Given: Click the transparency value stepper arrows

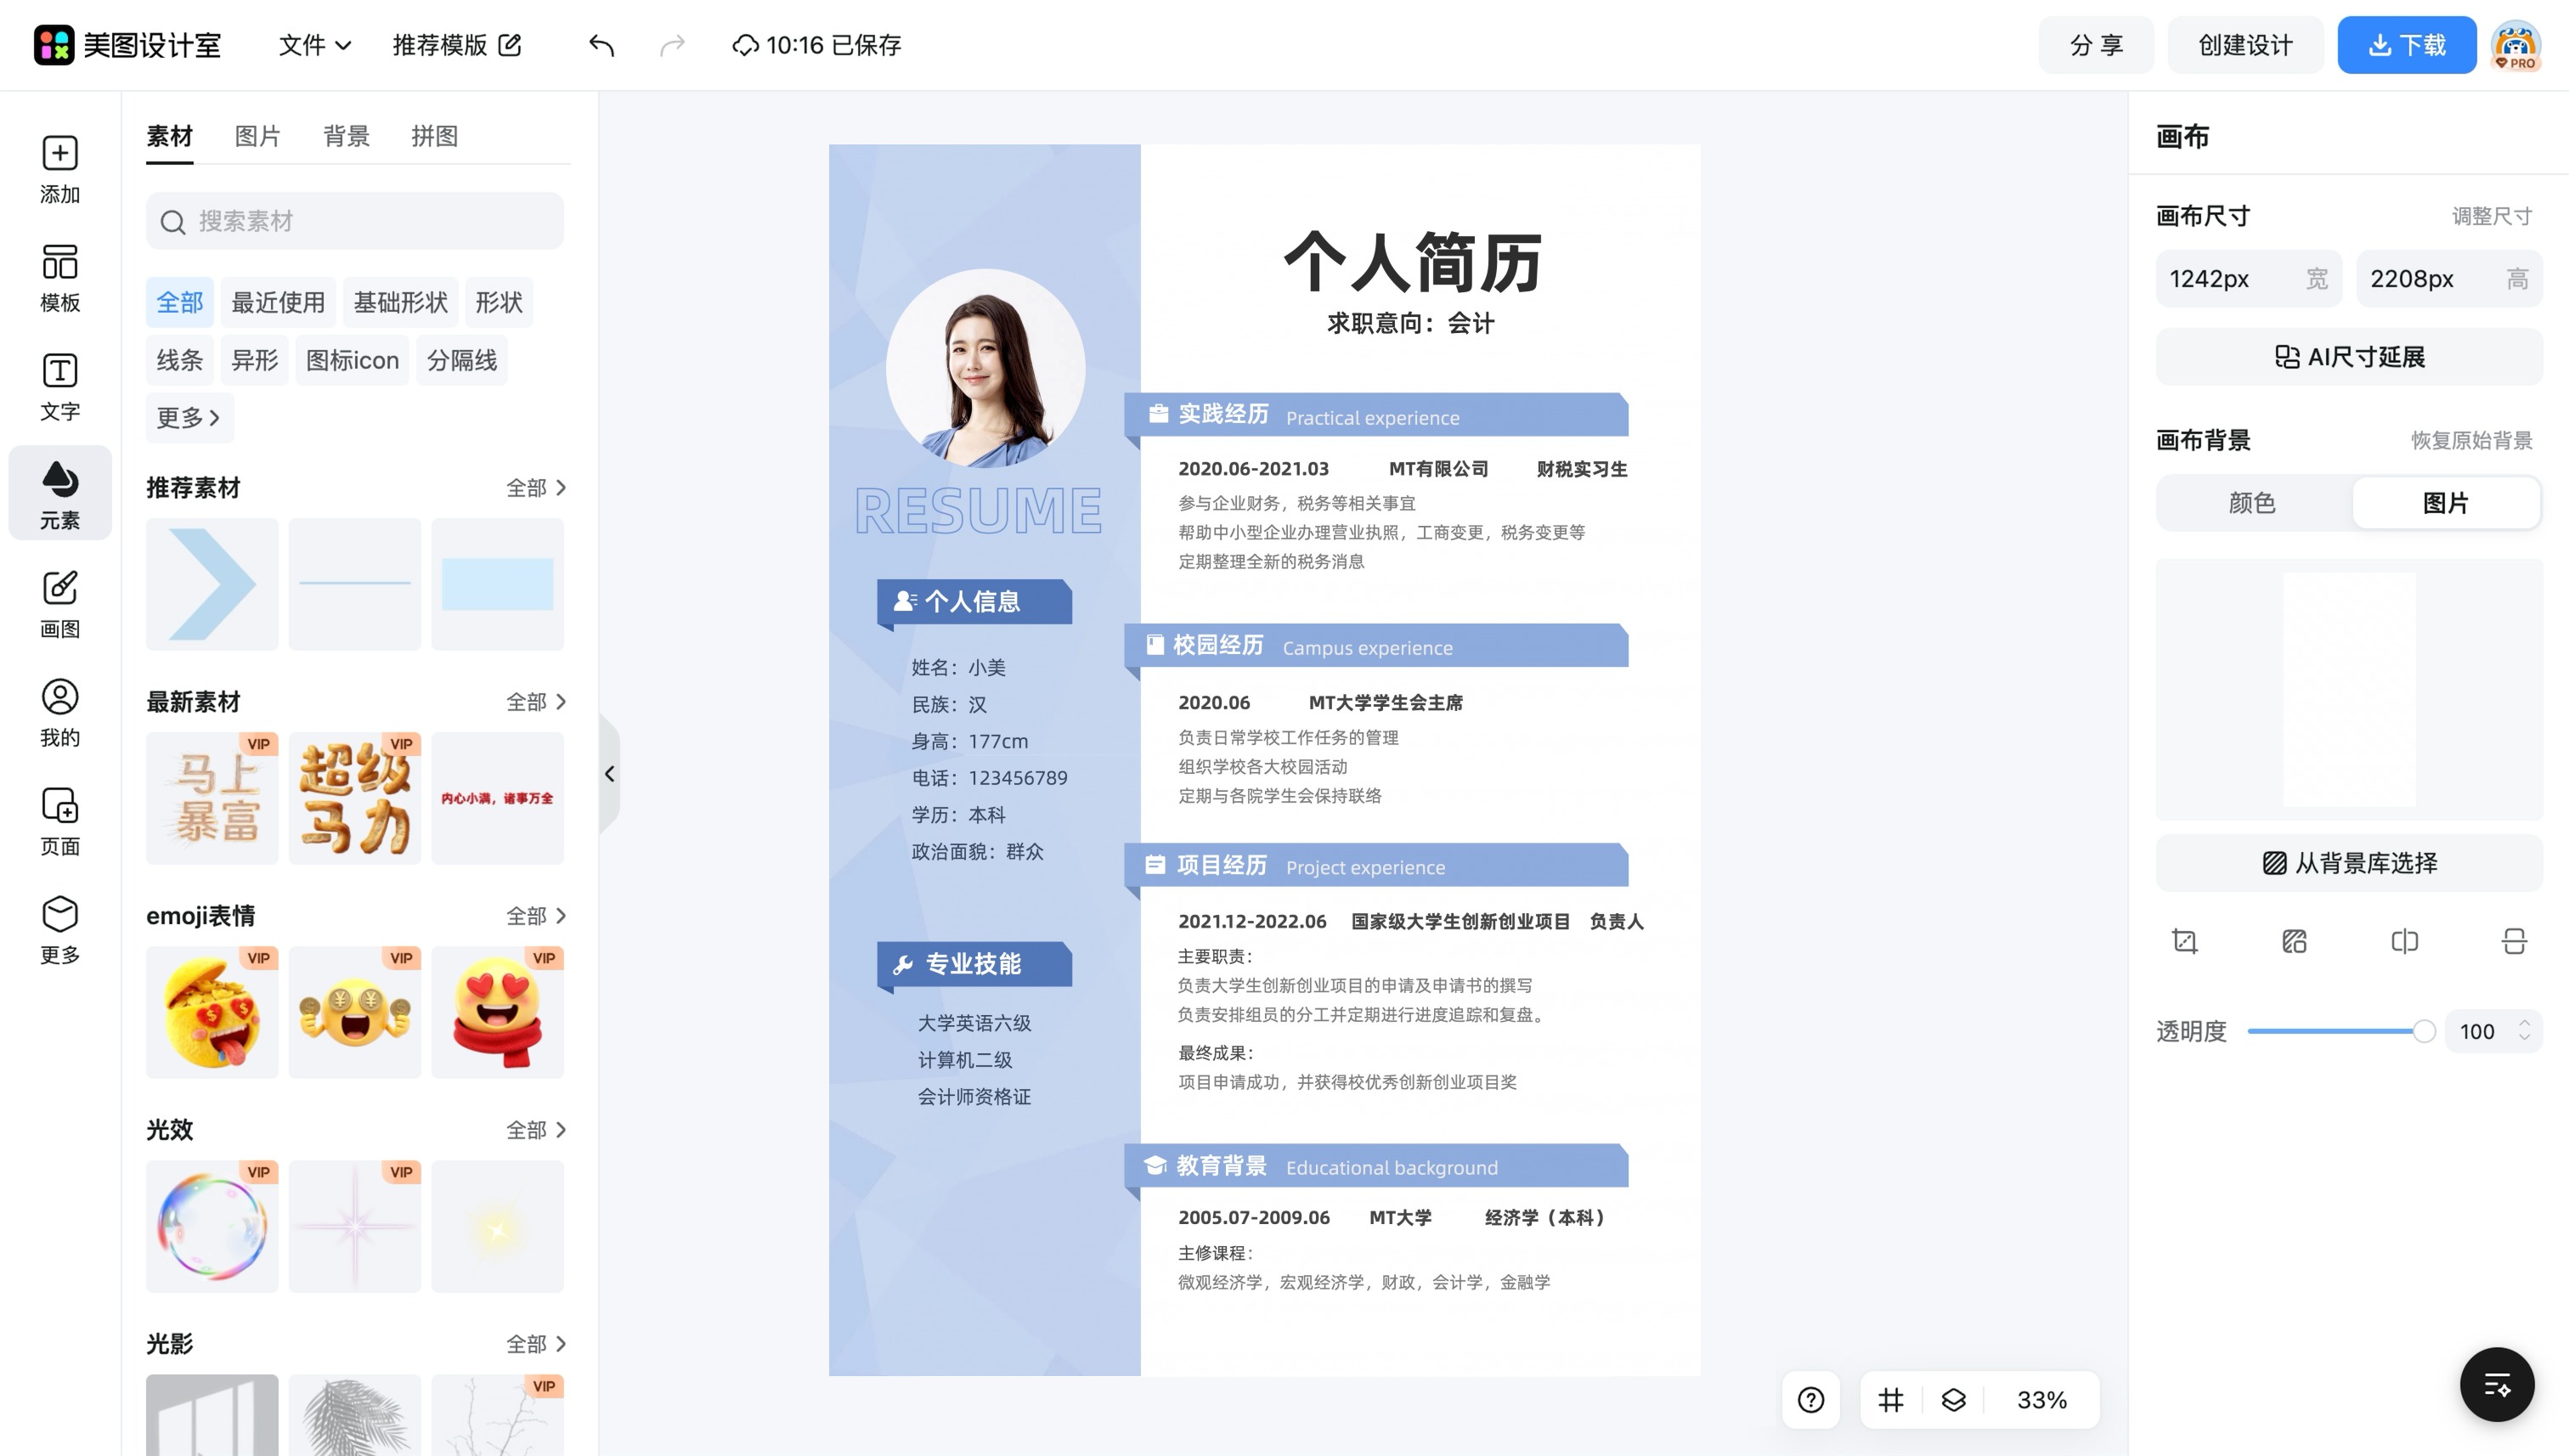Looking at the screenshot, I should (2524, 1031).
